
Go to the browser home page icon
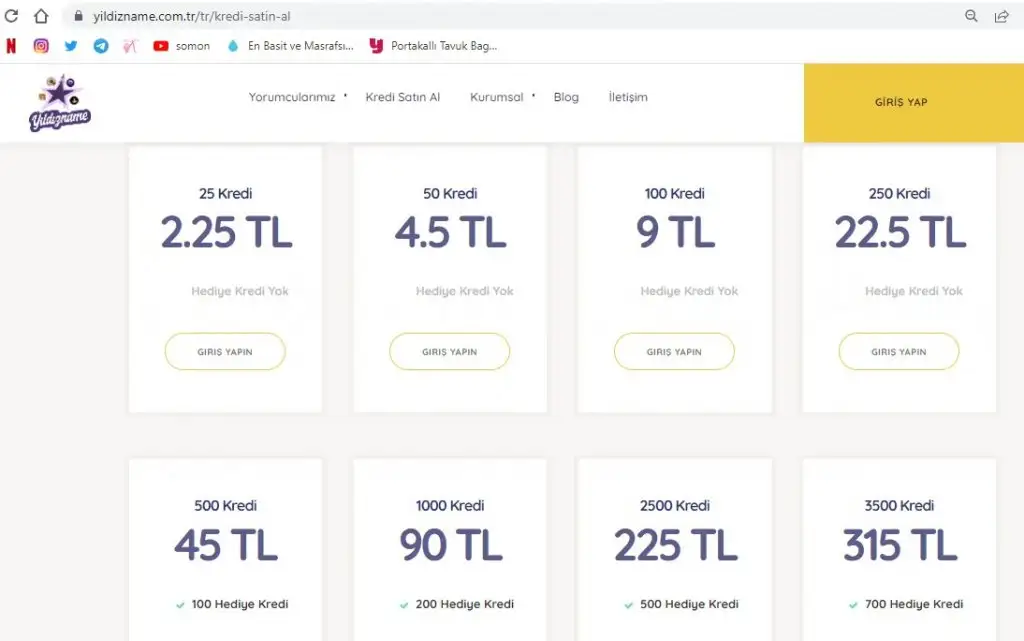point(41,16)
